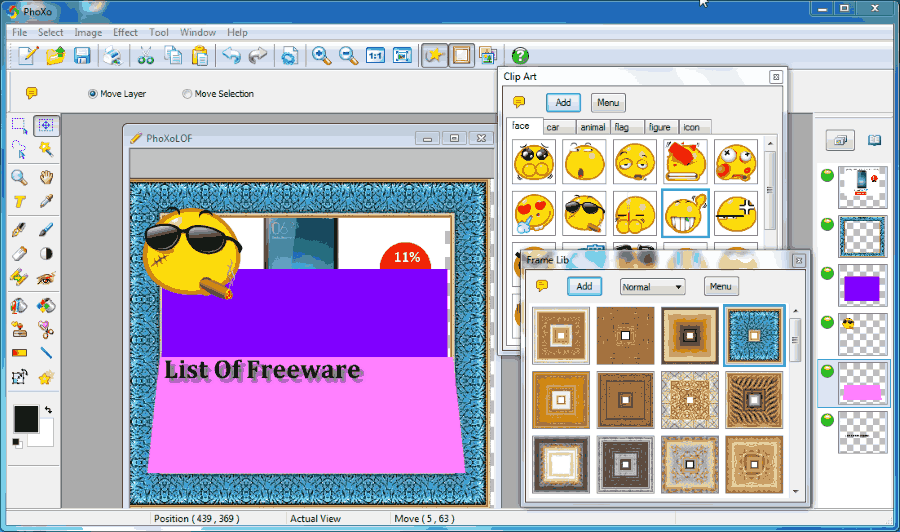Viewport: 900px width, 532px height.
Task: Click Menu button in Clip Art panel
Action: pyautogui.click(x=608, y=103)
